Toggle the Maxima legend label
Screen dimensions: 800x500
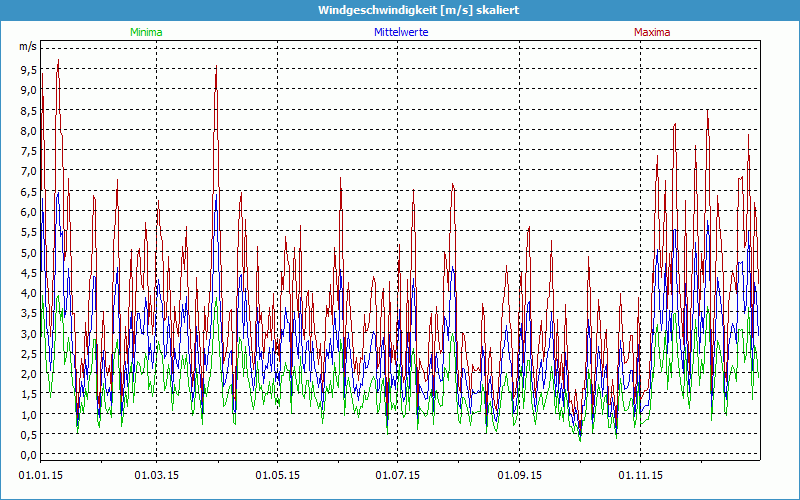[x=652, y=32]
